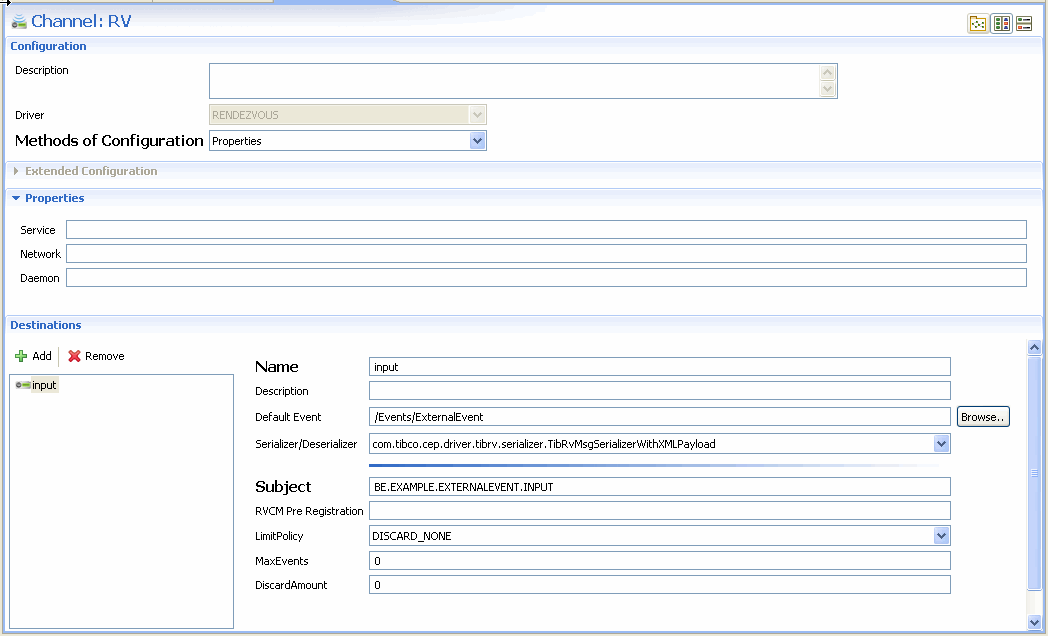Click the Description box scroll-up arrow
1048x636 pixels.
point(827,73)
